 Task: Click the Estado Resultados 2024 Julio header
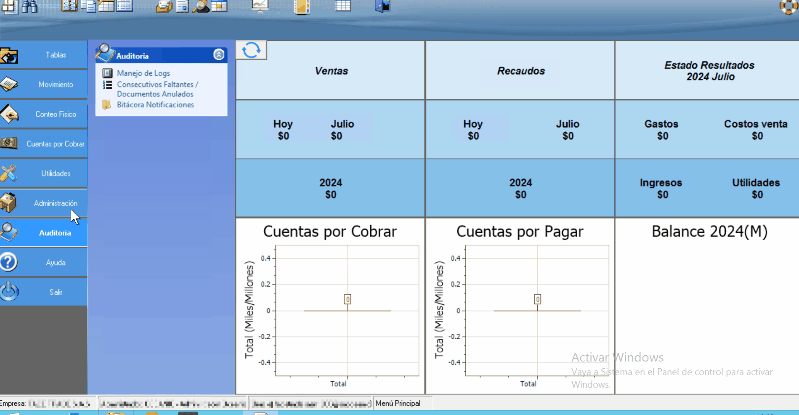709,71
